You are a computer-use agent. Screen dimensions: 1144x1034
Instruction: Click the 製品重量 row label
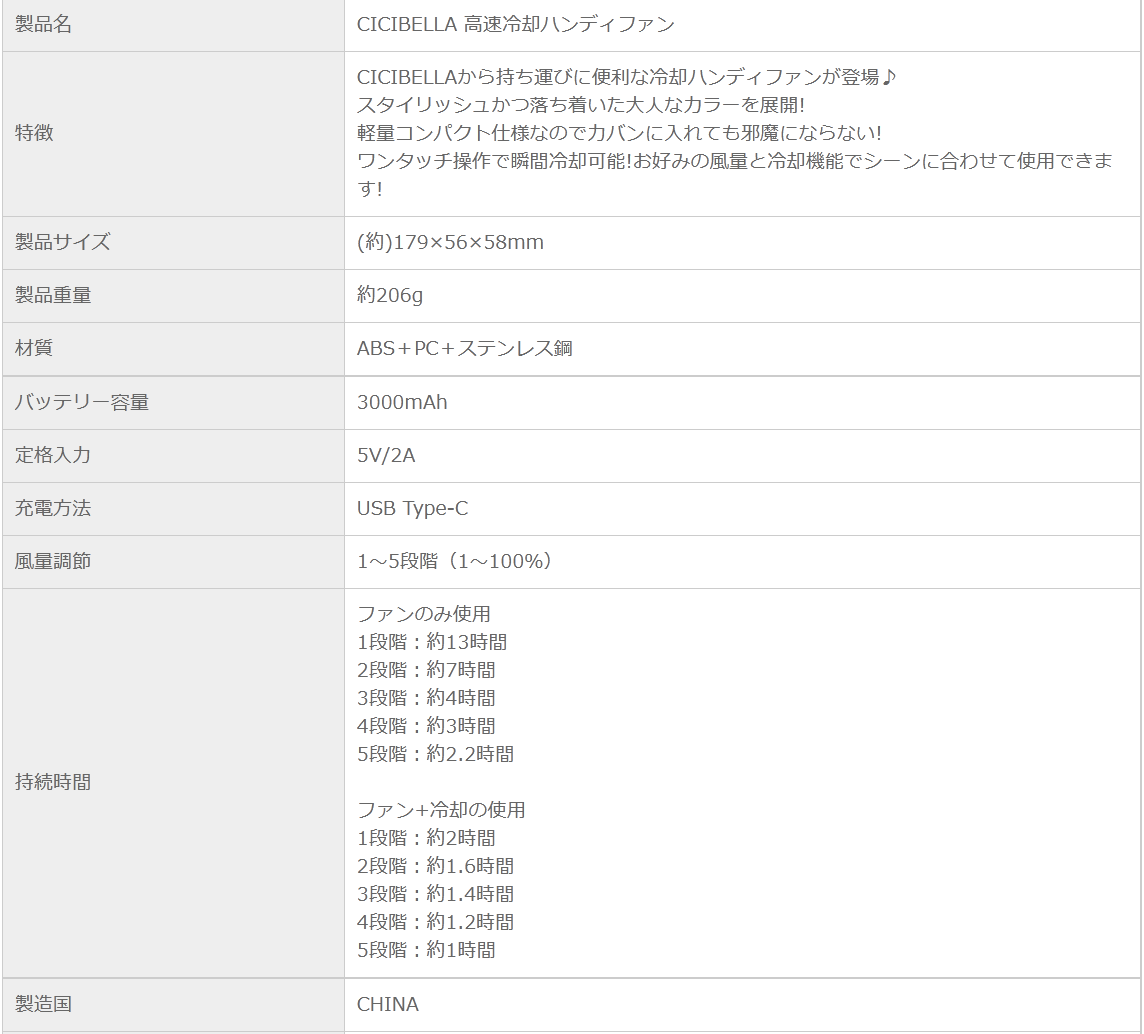(x=53, y=296)
